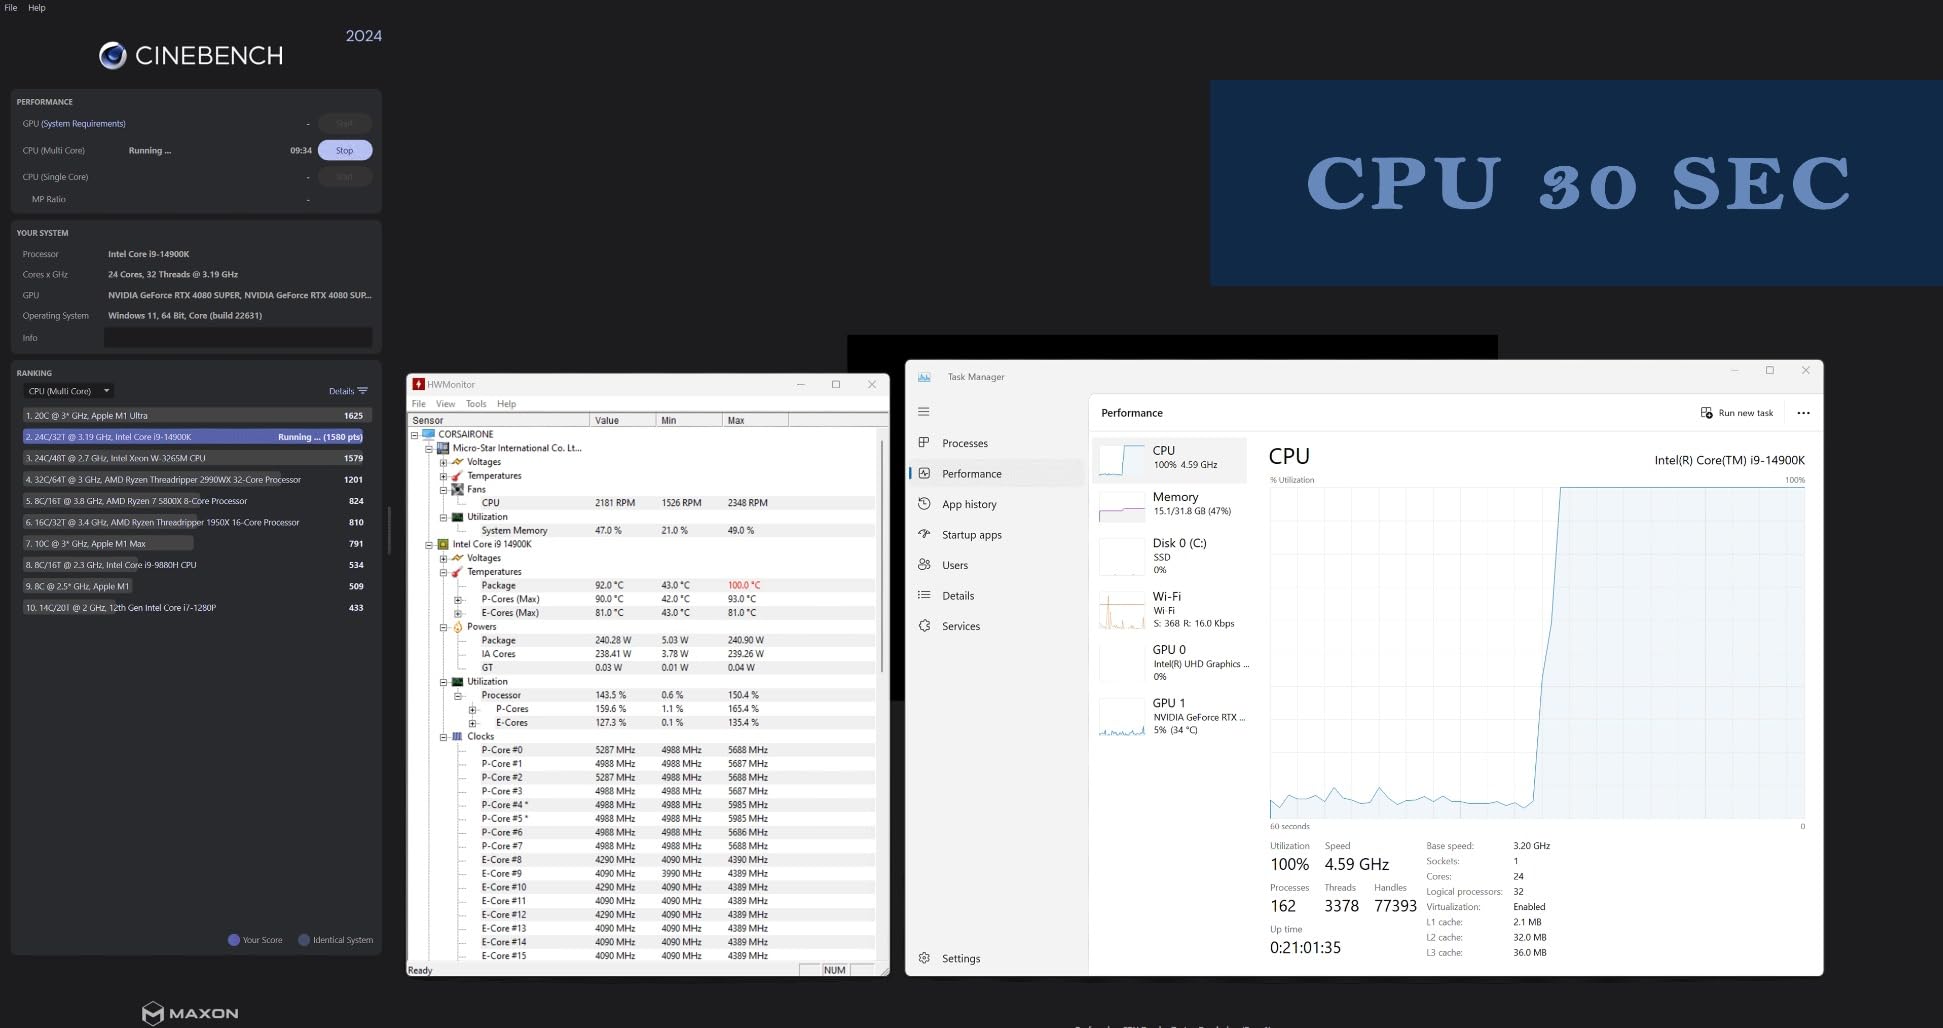Expand Voltages under Intel Core i9 14900K
The height and width of the screenshot is (1028, 1943).
pos(443,558)
